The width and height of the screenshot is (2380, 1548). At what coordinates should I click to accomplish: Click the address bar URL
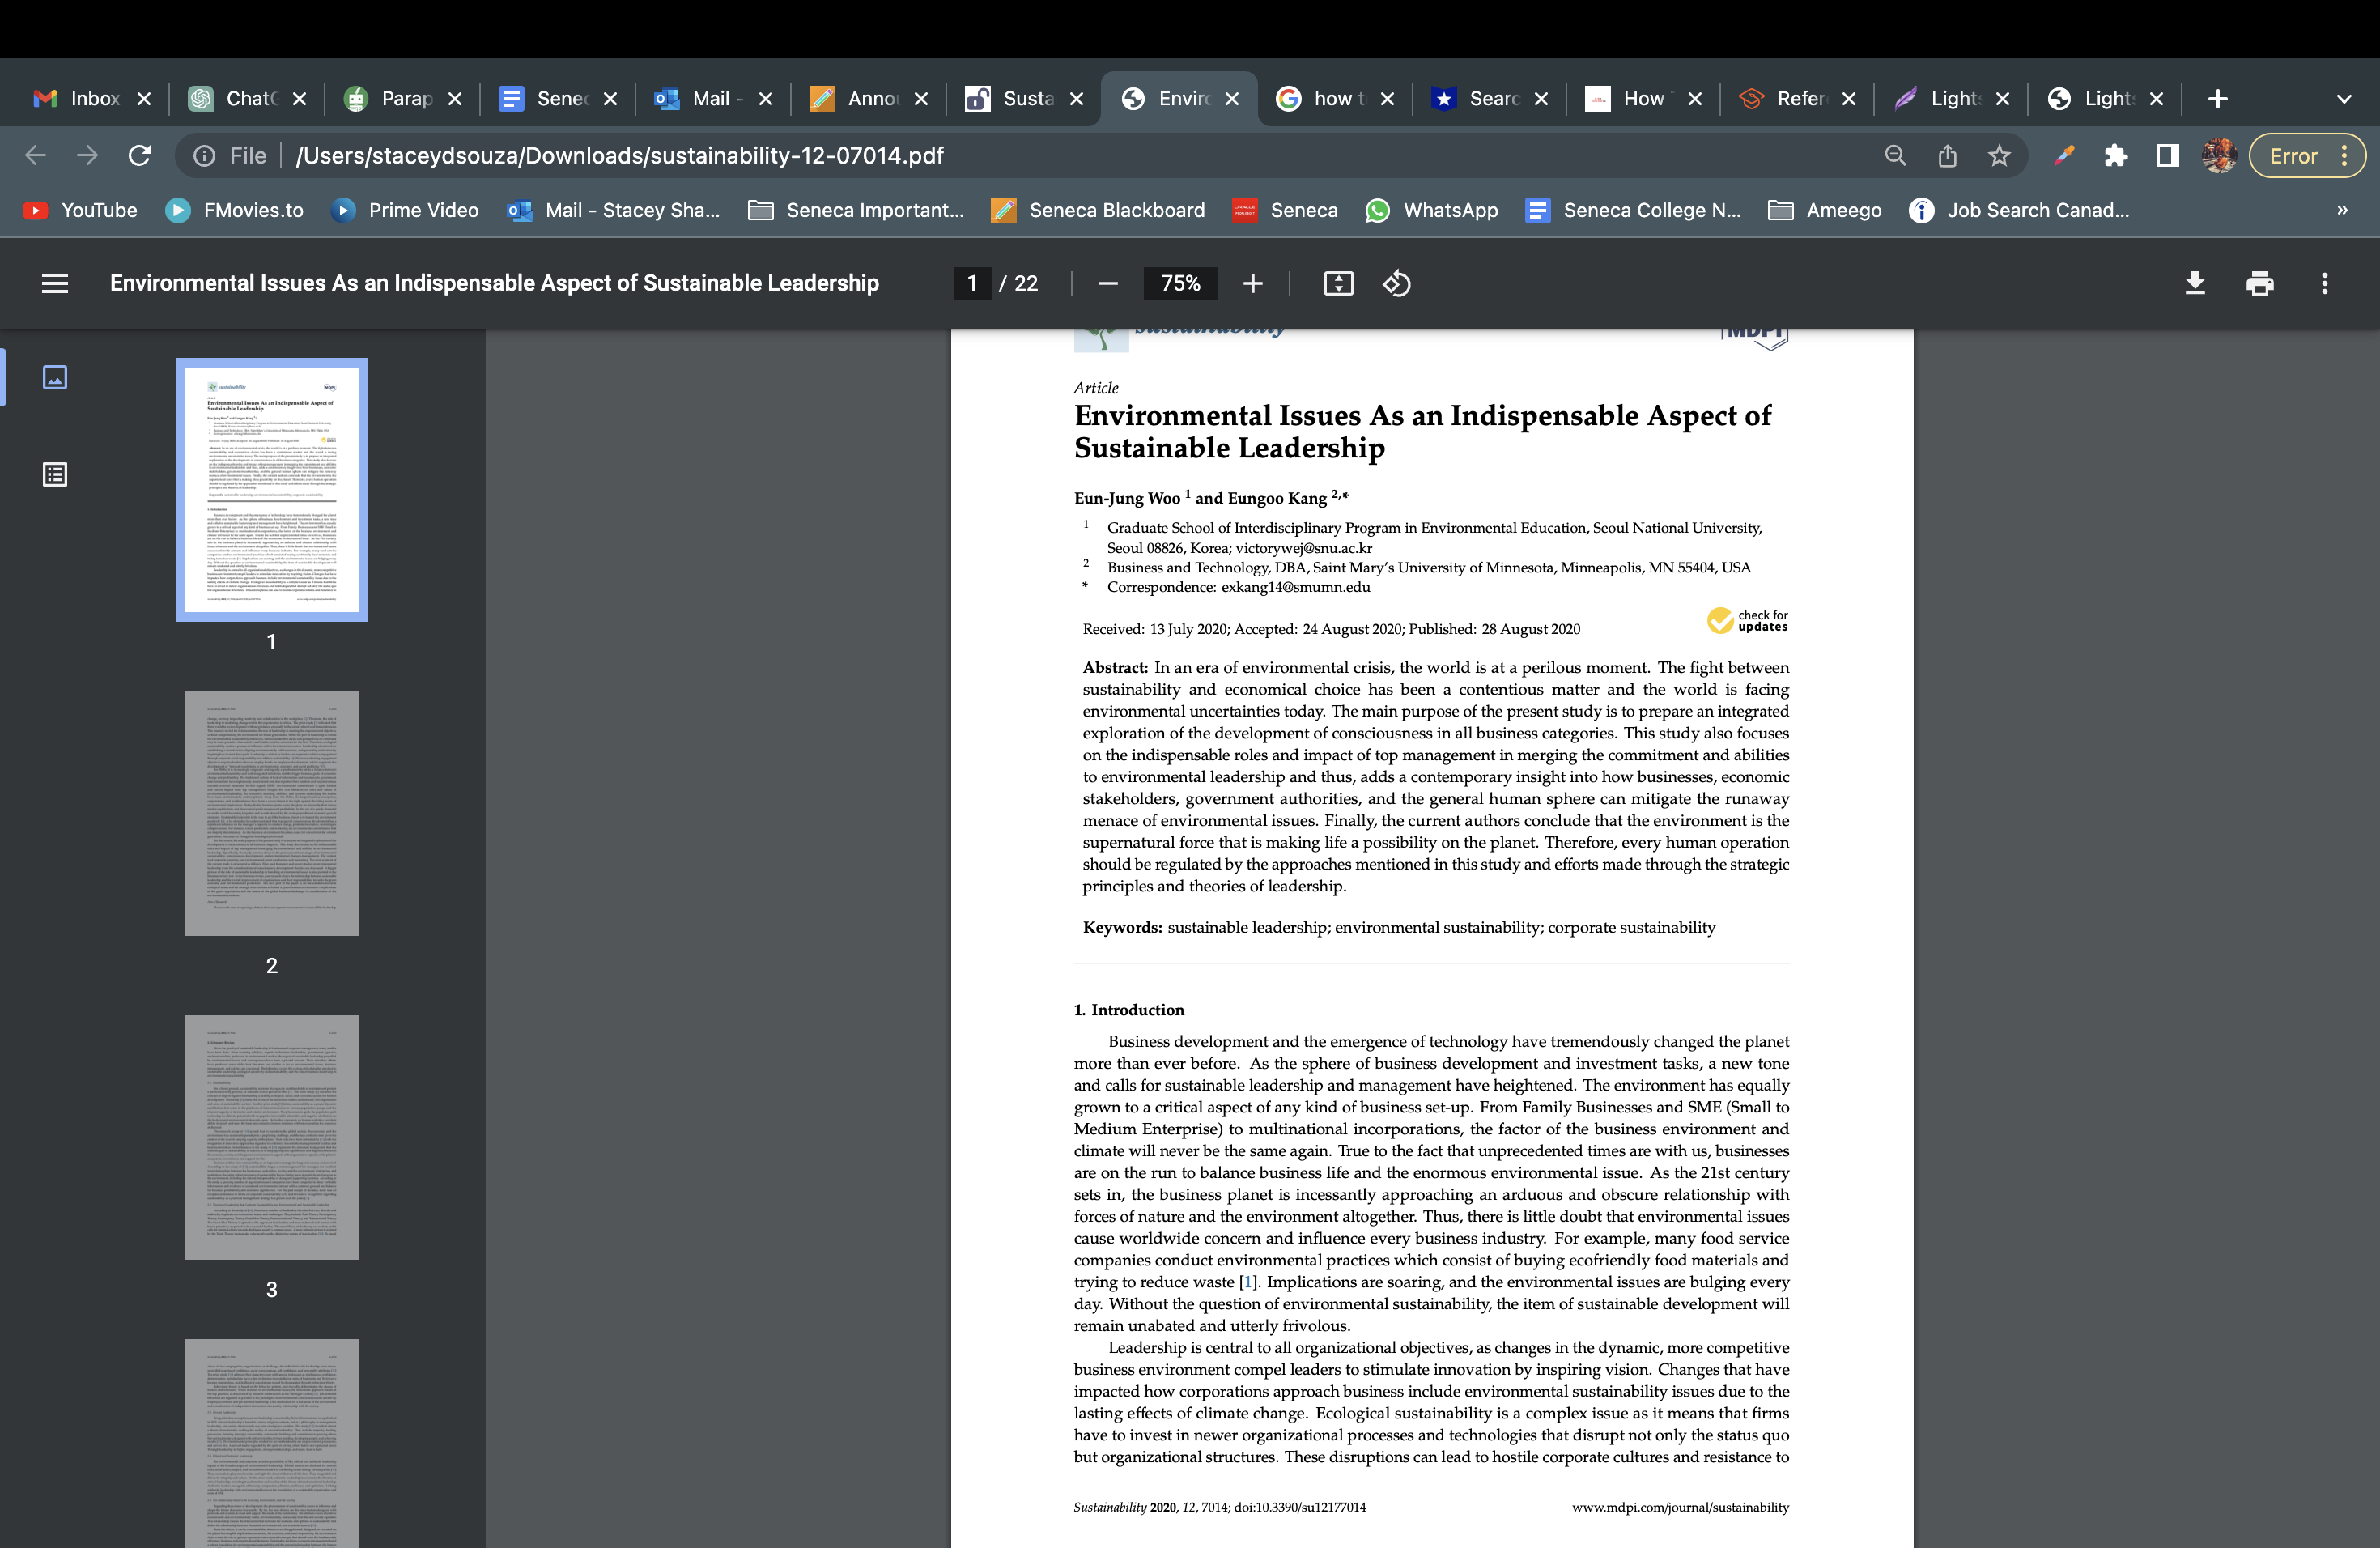pos(619,155)
